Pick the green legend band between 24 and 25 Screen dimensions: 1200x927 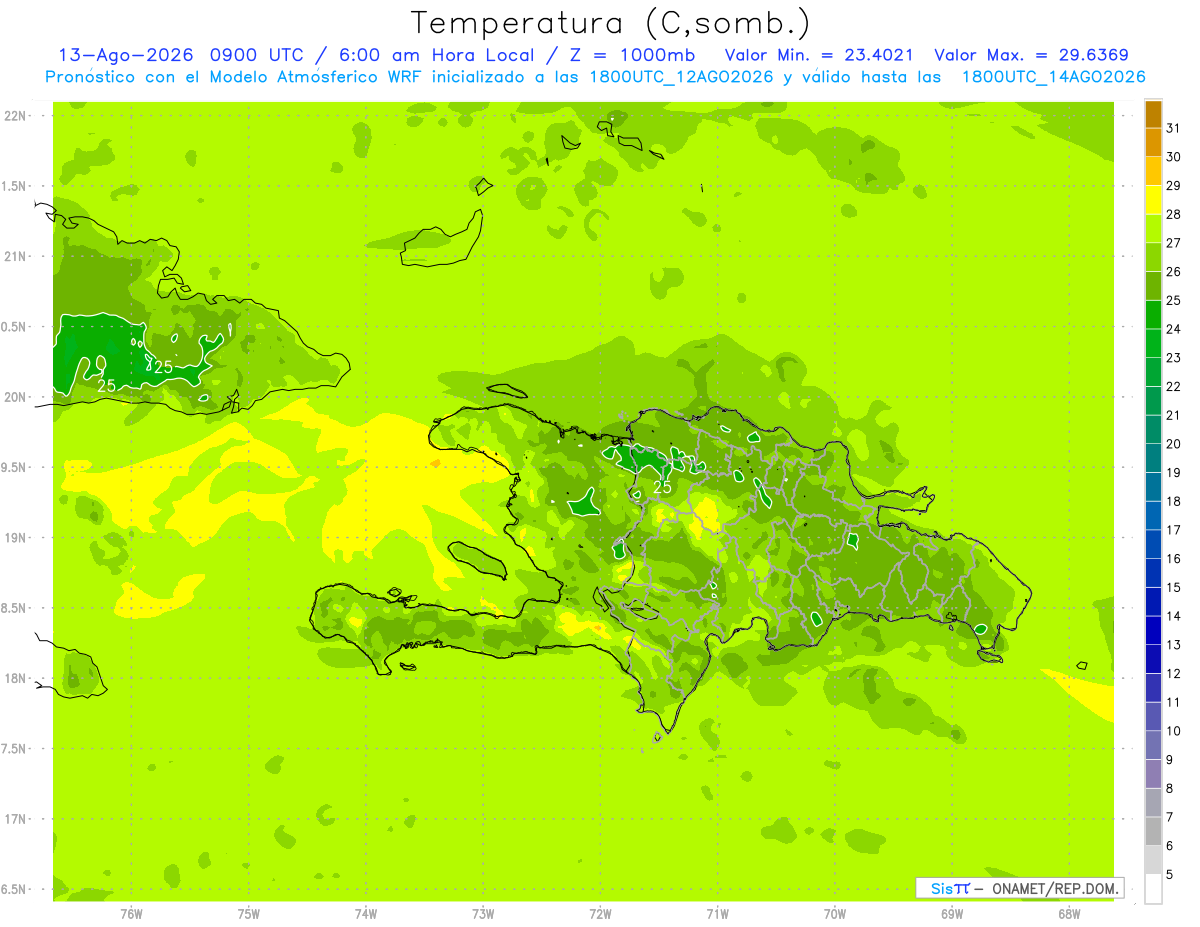1153,315
